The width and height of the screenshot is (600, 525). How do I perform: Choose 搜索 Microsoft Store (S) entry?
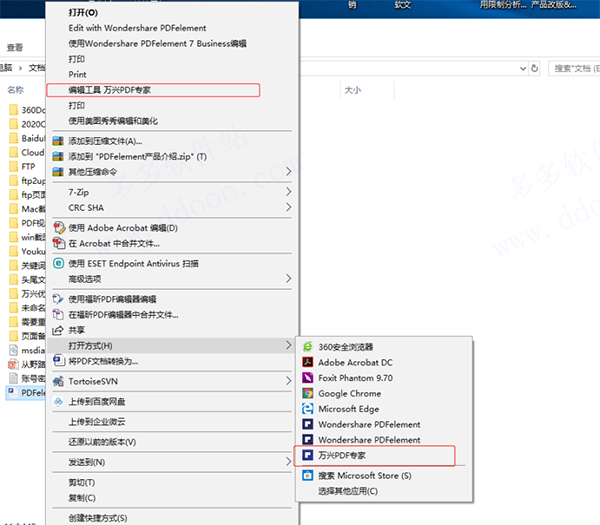pyautogui.click(x=384, y=476)
